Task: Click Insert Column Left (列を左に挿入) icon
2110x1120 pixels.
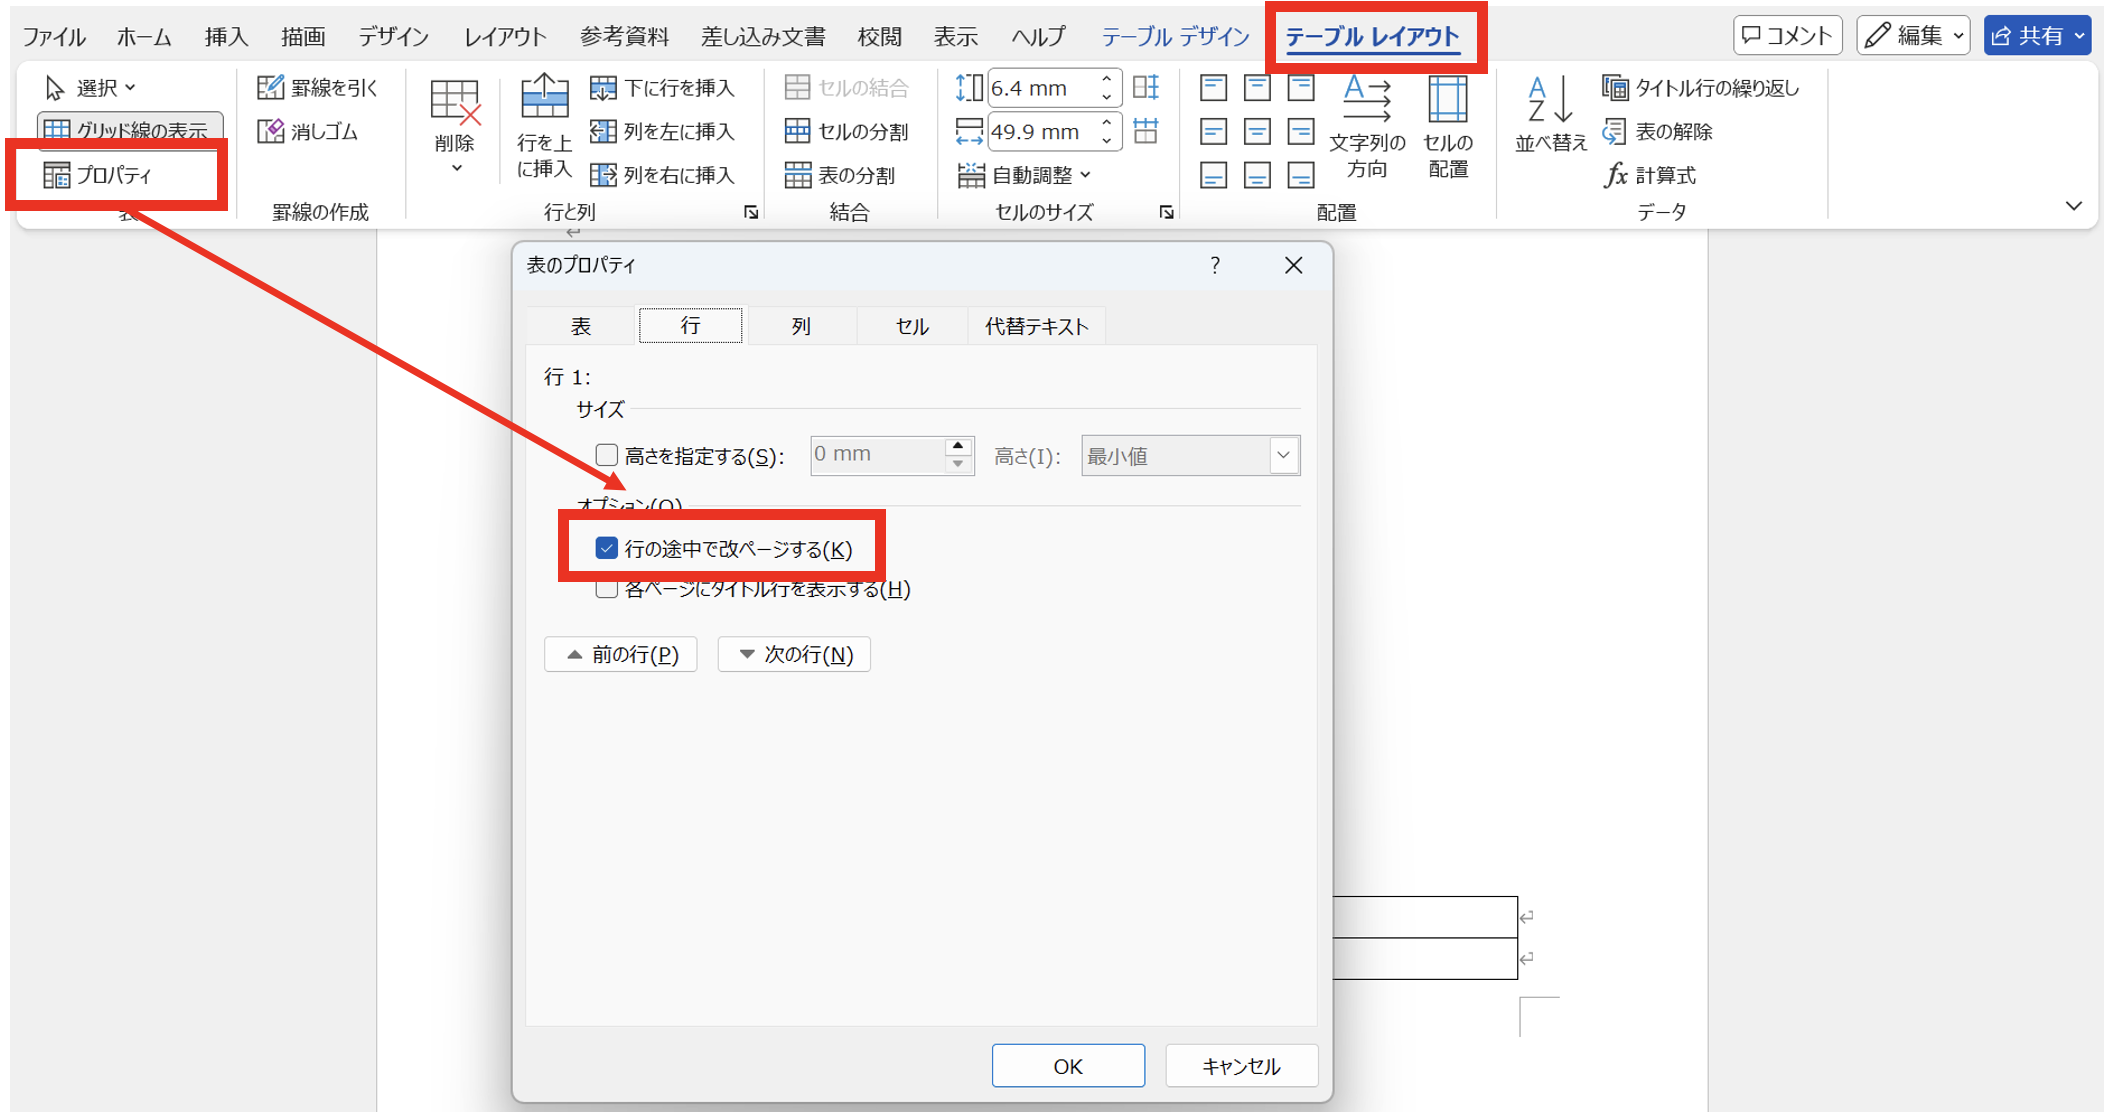Action: [603, 131]
